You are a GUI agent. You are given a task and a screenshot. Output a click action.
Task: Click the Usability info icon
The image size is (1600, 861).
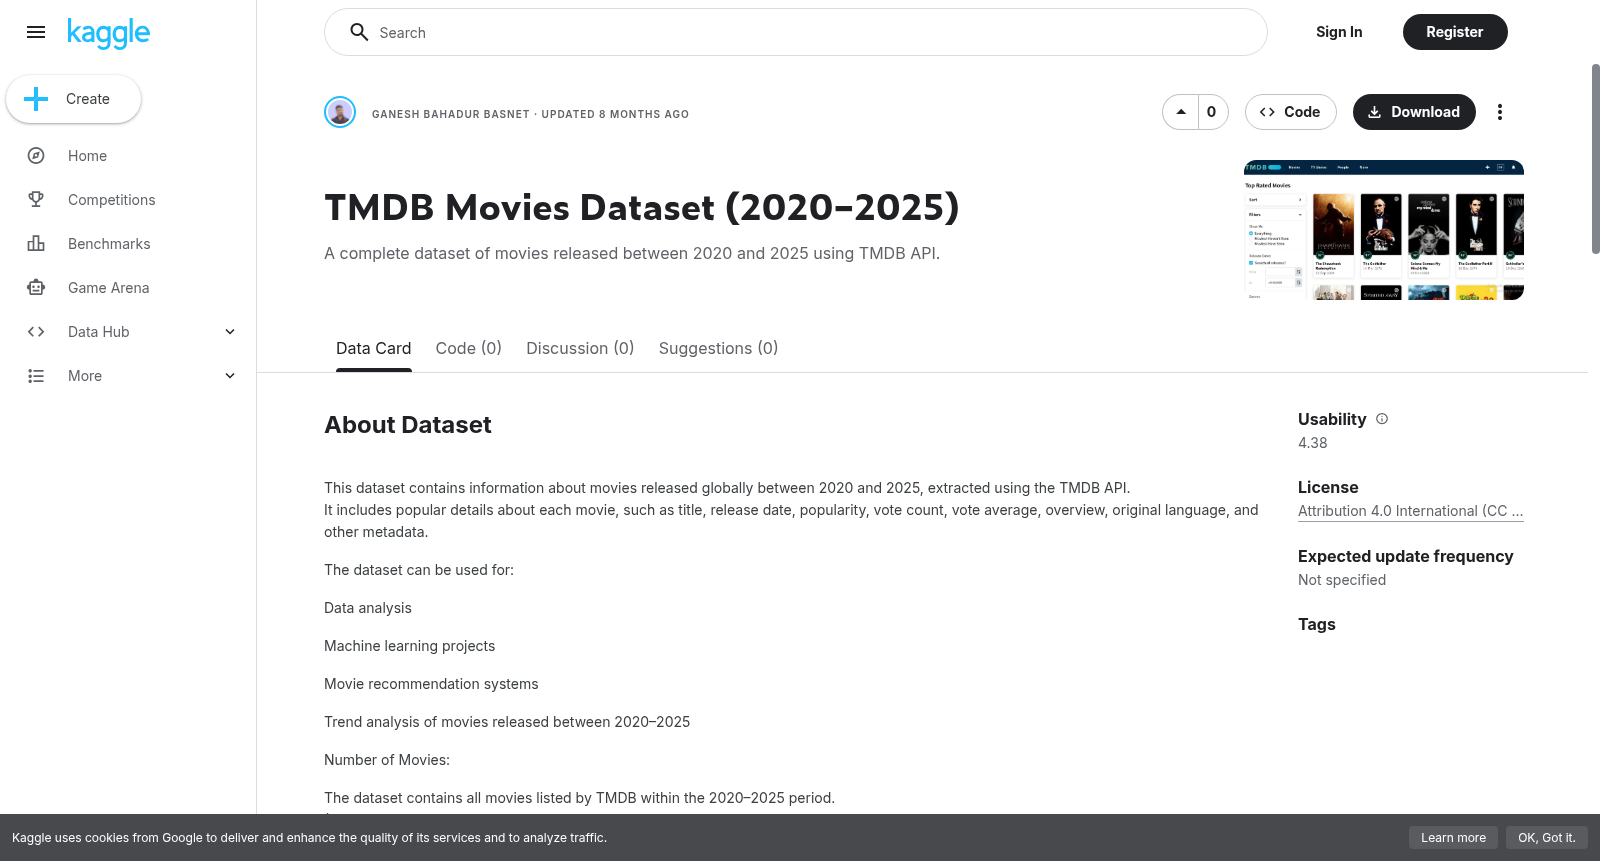(x=1382, y=419)
